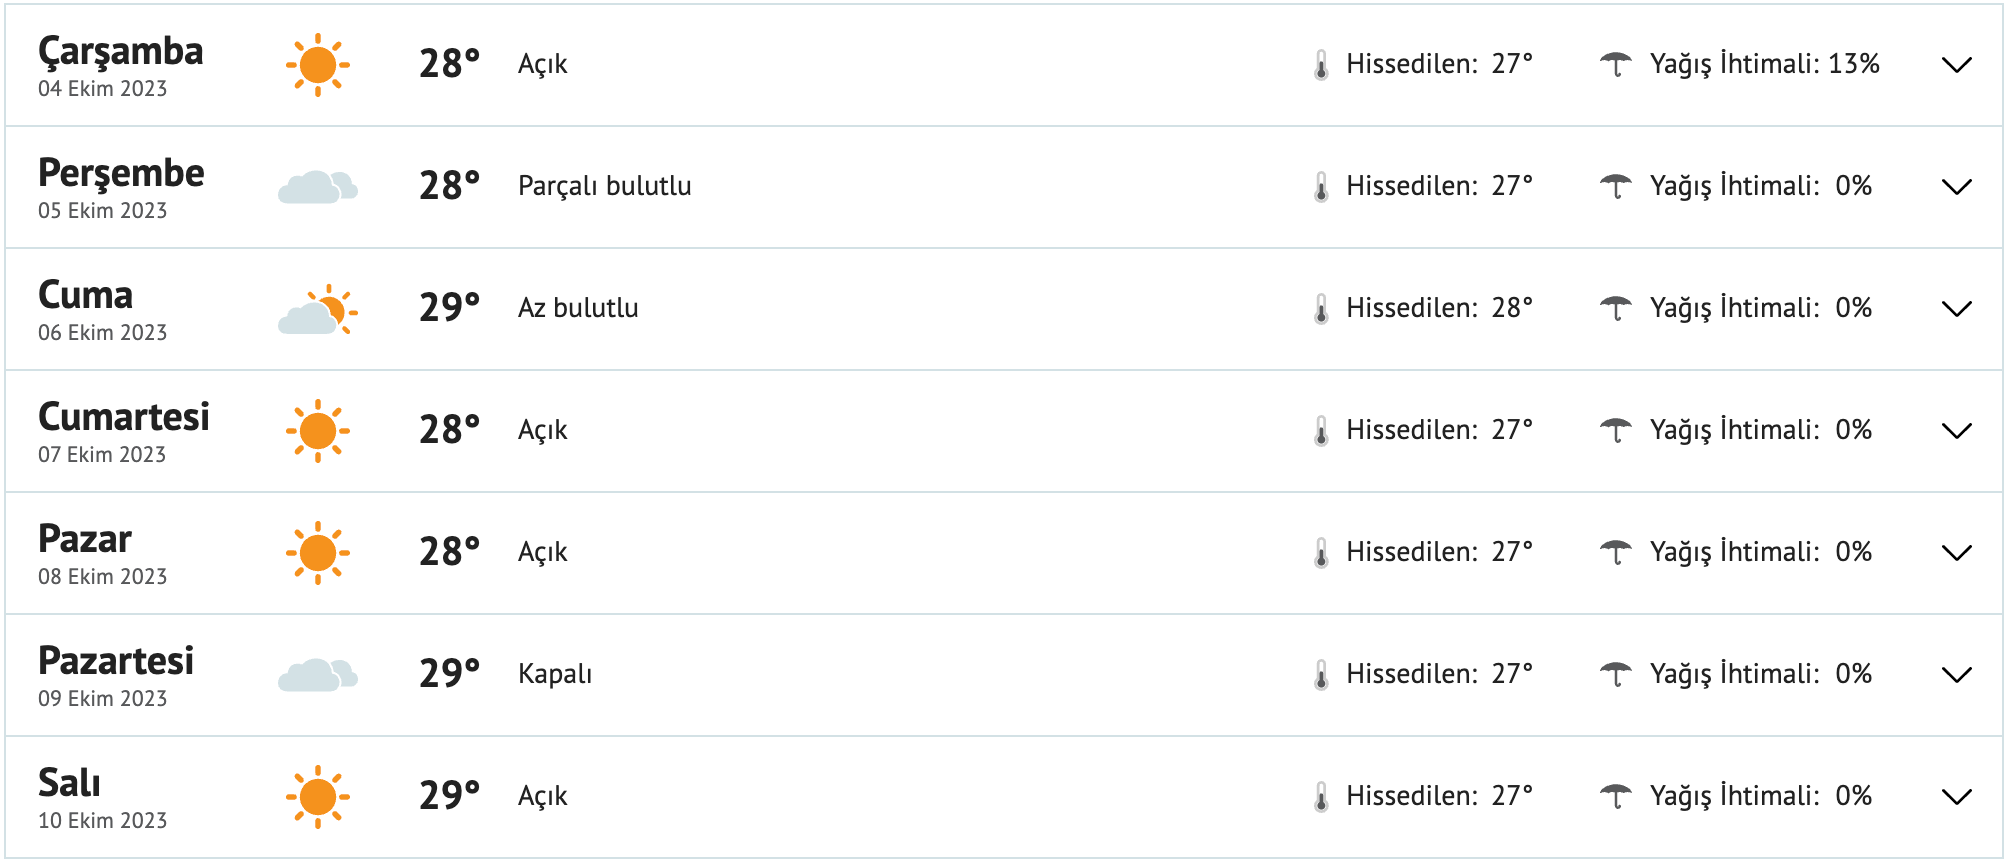Expand the Perşembe forecast row
The width and height of the screenshot is (2010, 860).
[x=1958, y=187]
